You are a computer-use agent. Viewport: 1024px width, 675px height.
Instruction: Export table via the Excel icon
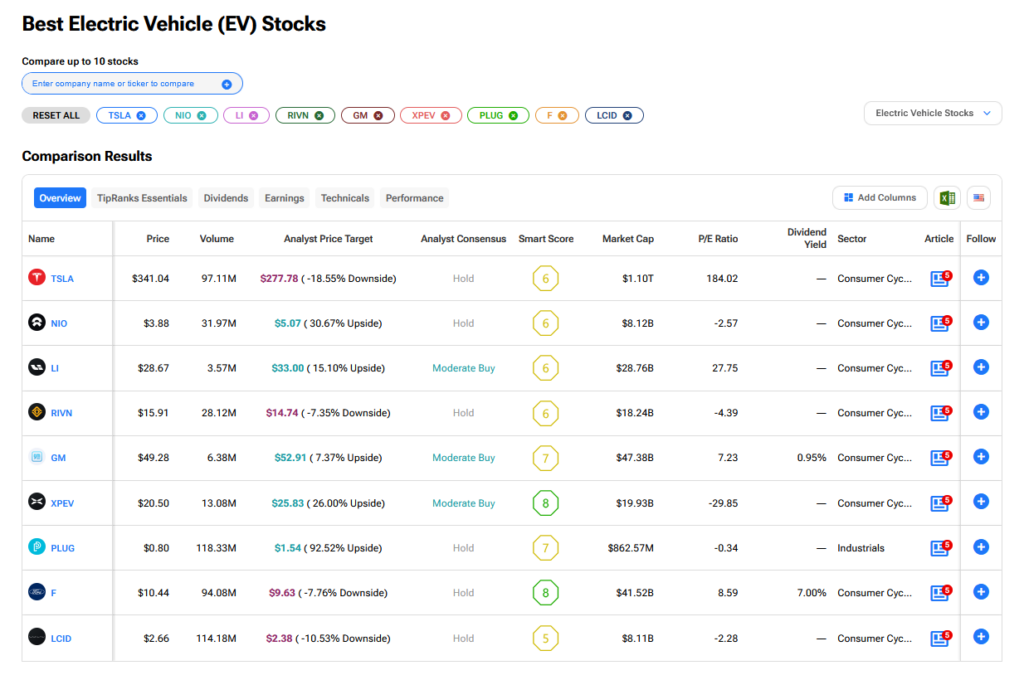(948, 198)
